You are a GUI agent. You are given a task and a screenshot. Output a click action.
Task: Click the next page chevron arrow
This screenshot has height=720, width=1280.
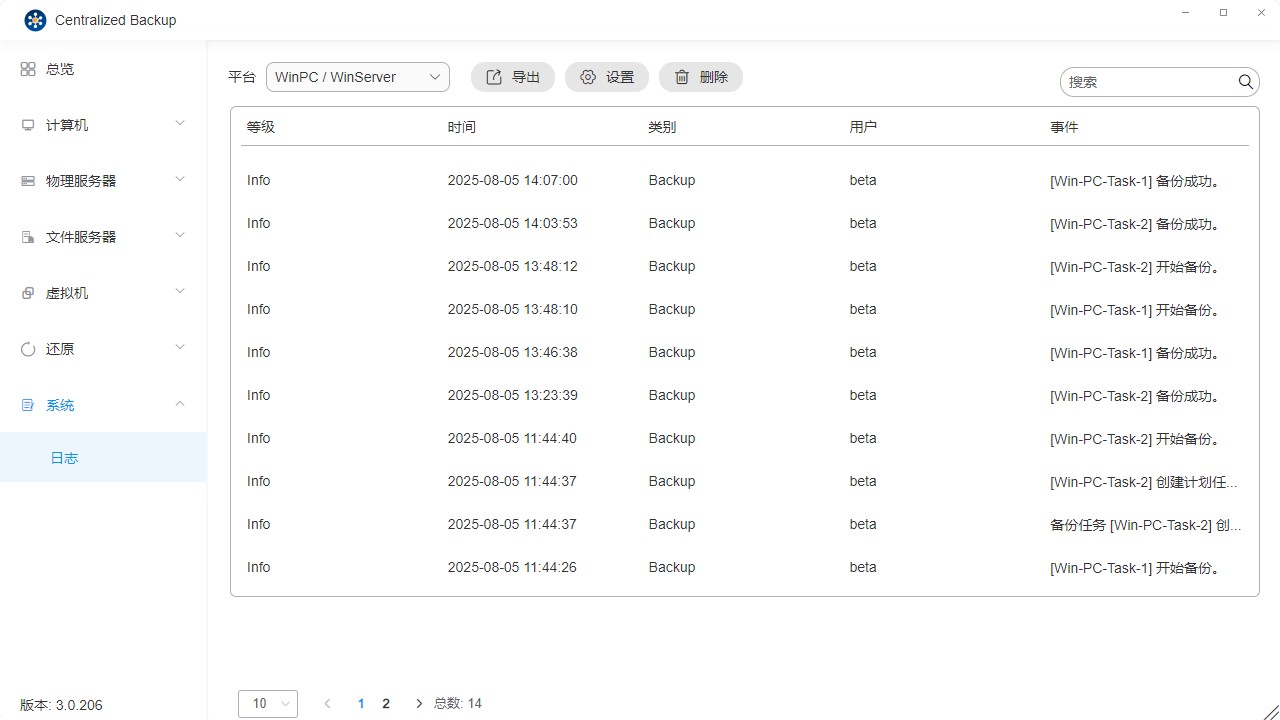(418, 703)
